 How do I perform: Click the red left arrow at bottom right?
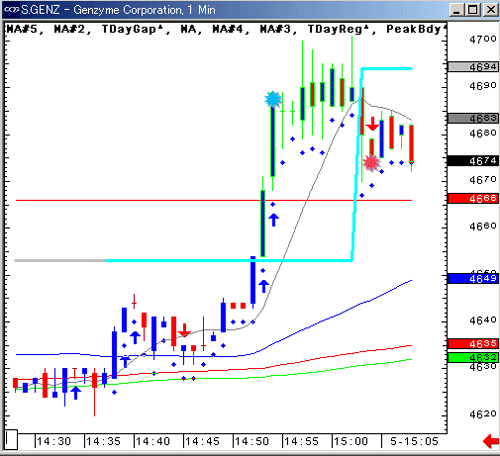(x=491, y=441)
